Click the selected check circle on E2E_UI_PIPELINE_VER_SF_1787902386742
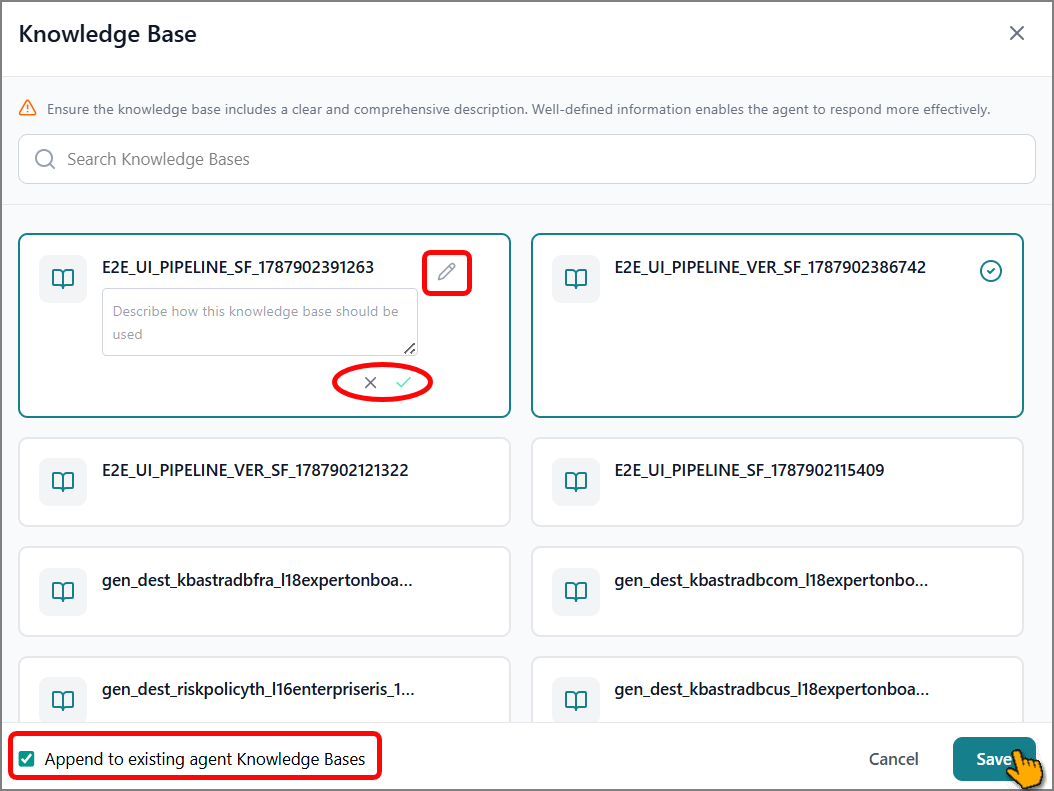 [x=991, y=271]
